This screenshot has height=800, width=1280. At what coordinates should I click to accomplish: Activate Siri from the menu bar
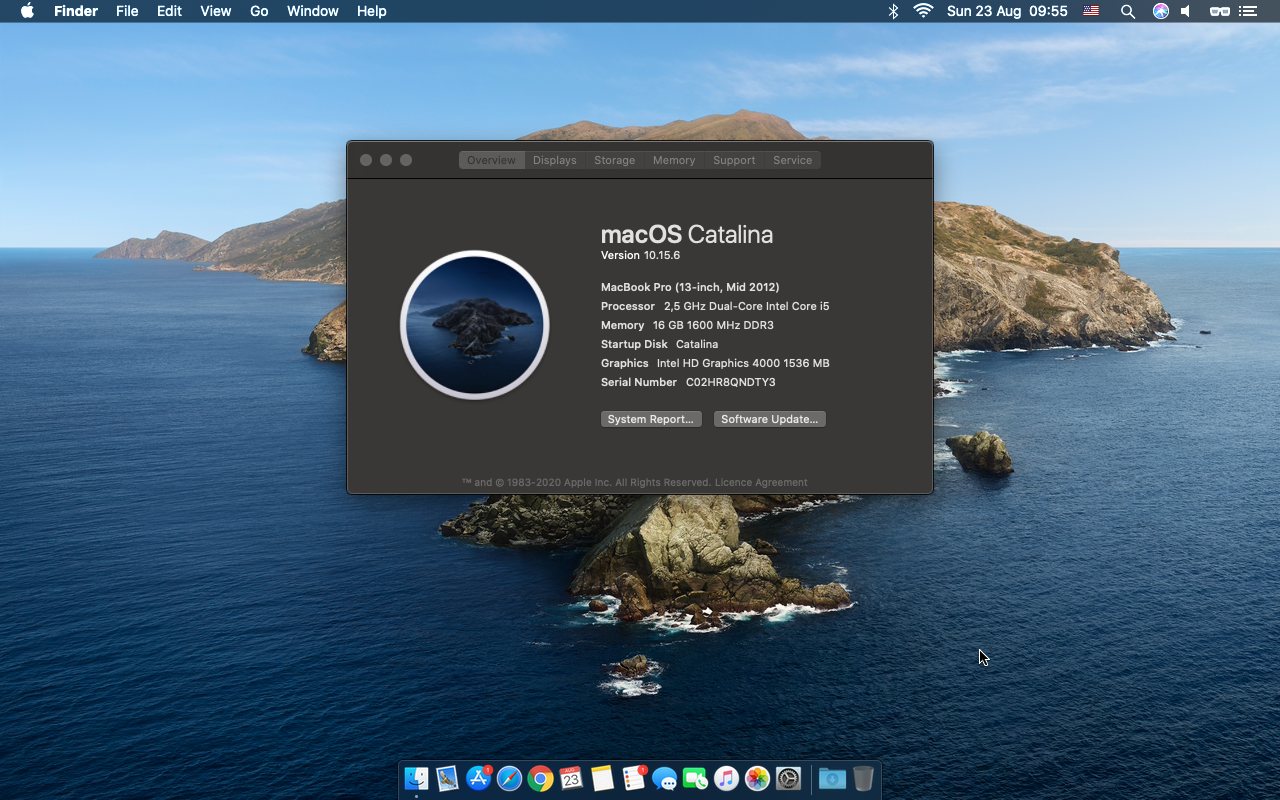click(1160, 11)
